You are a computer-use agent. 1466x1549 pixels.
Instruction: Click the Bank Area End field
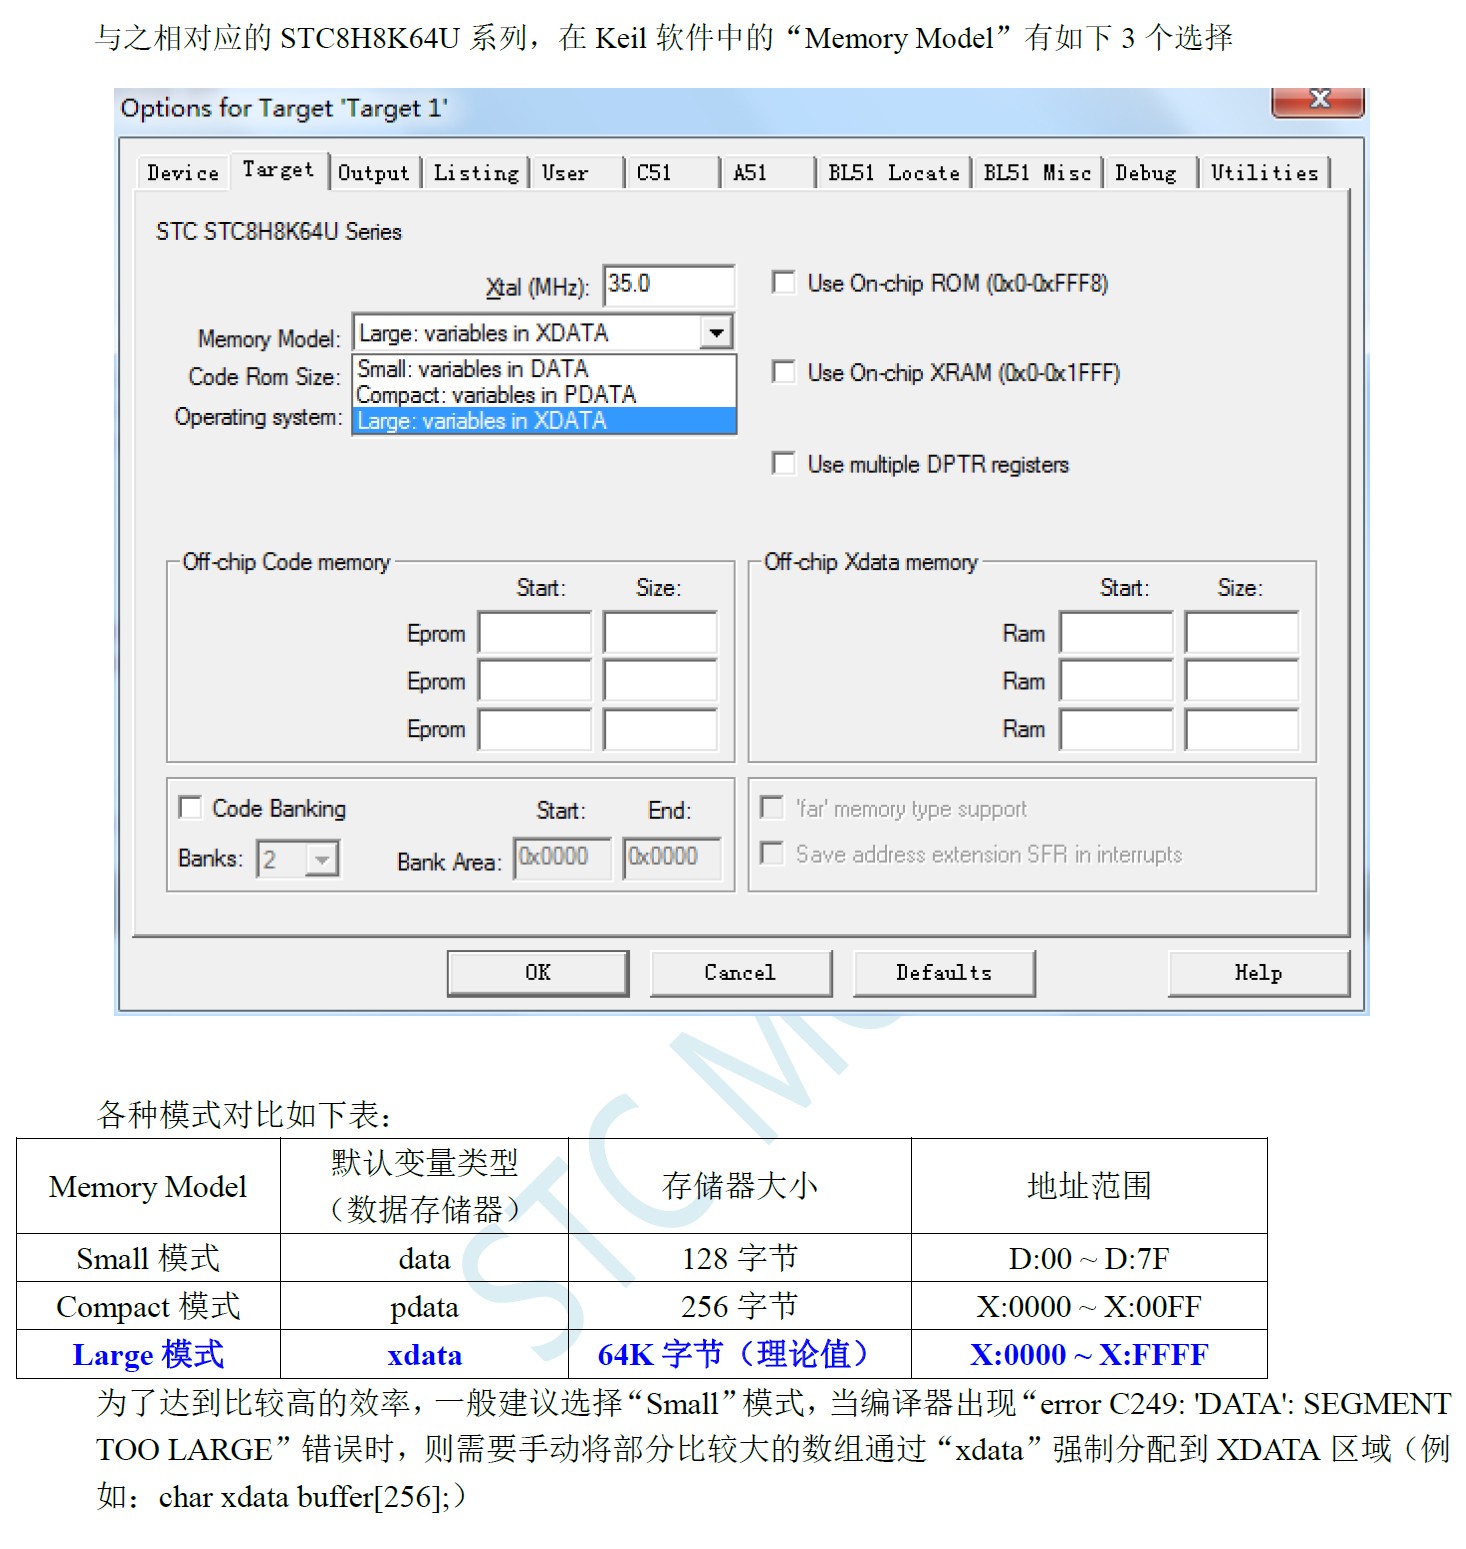[x=671, y=858]
